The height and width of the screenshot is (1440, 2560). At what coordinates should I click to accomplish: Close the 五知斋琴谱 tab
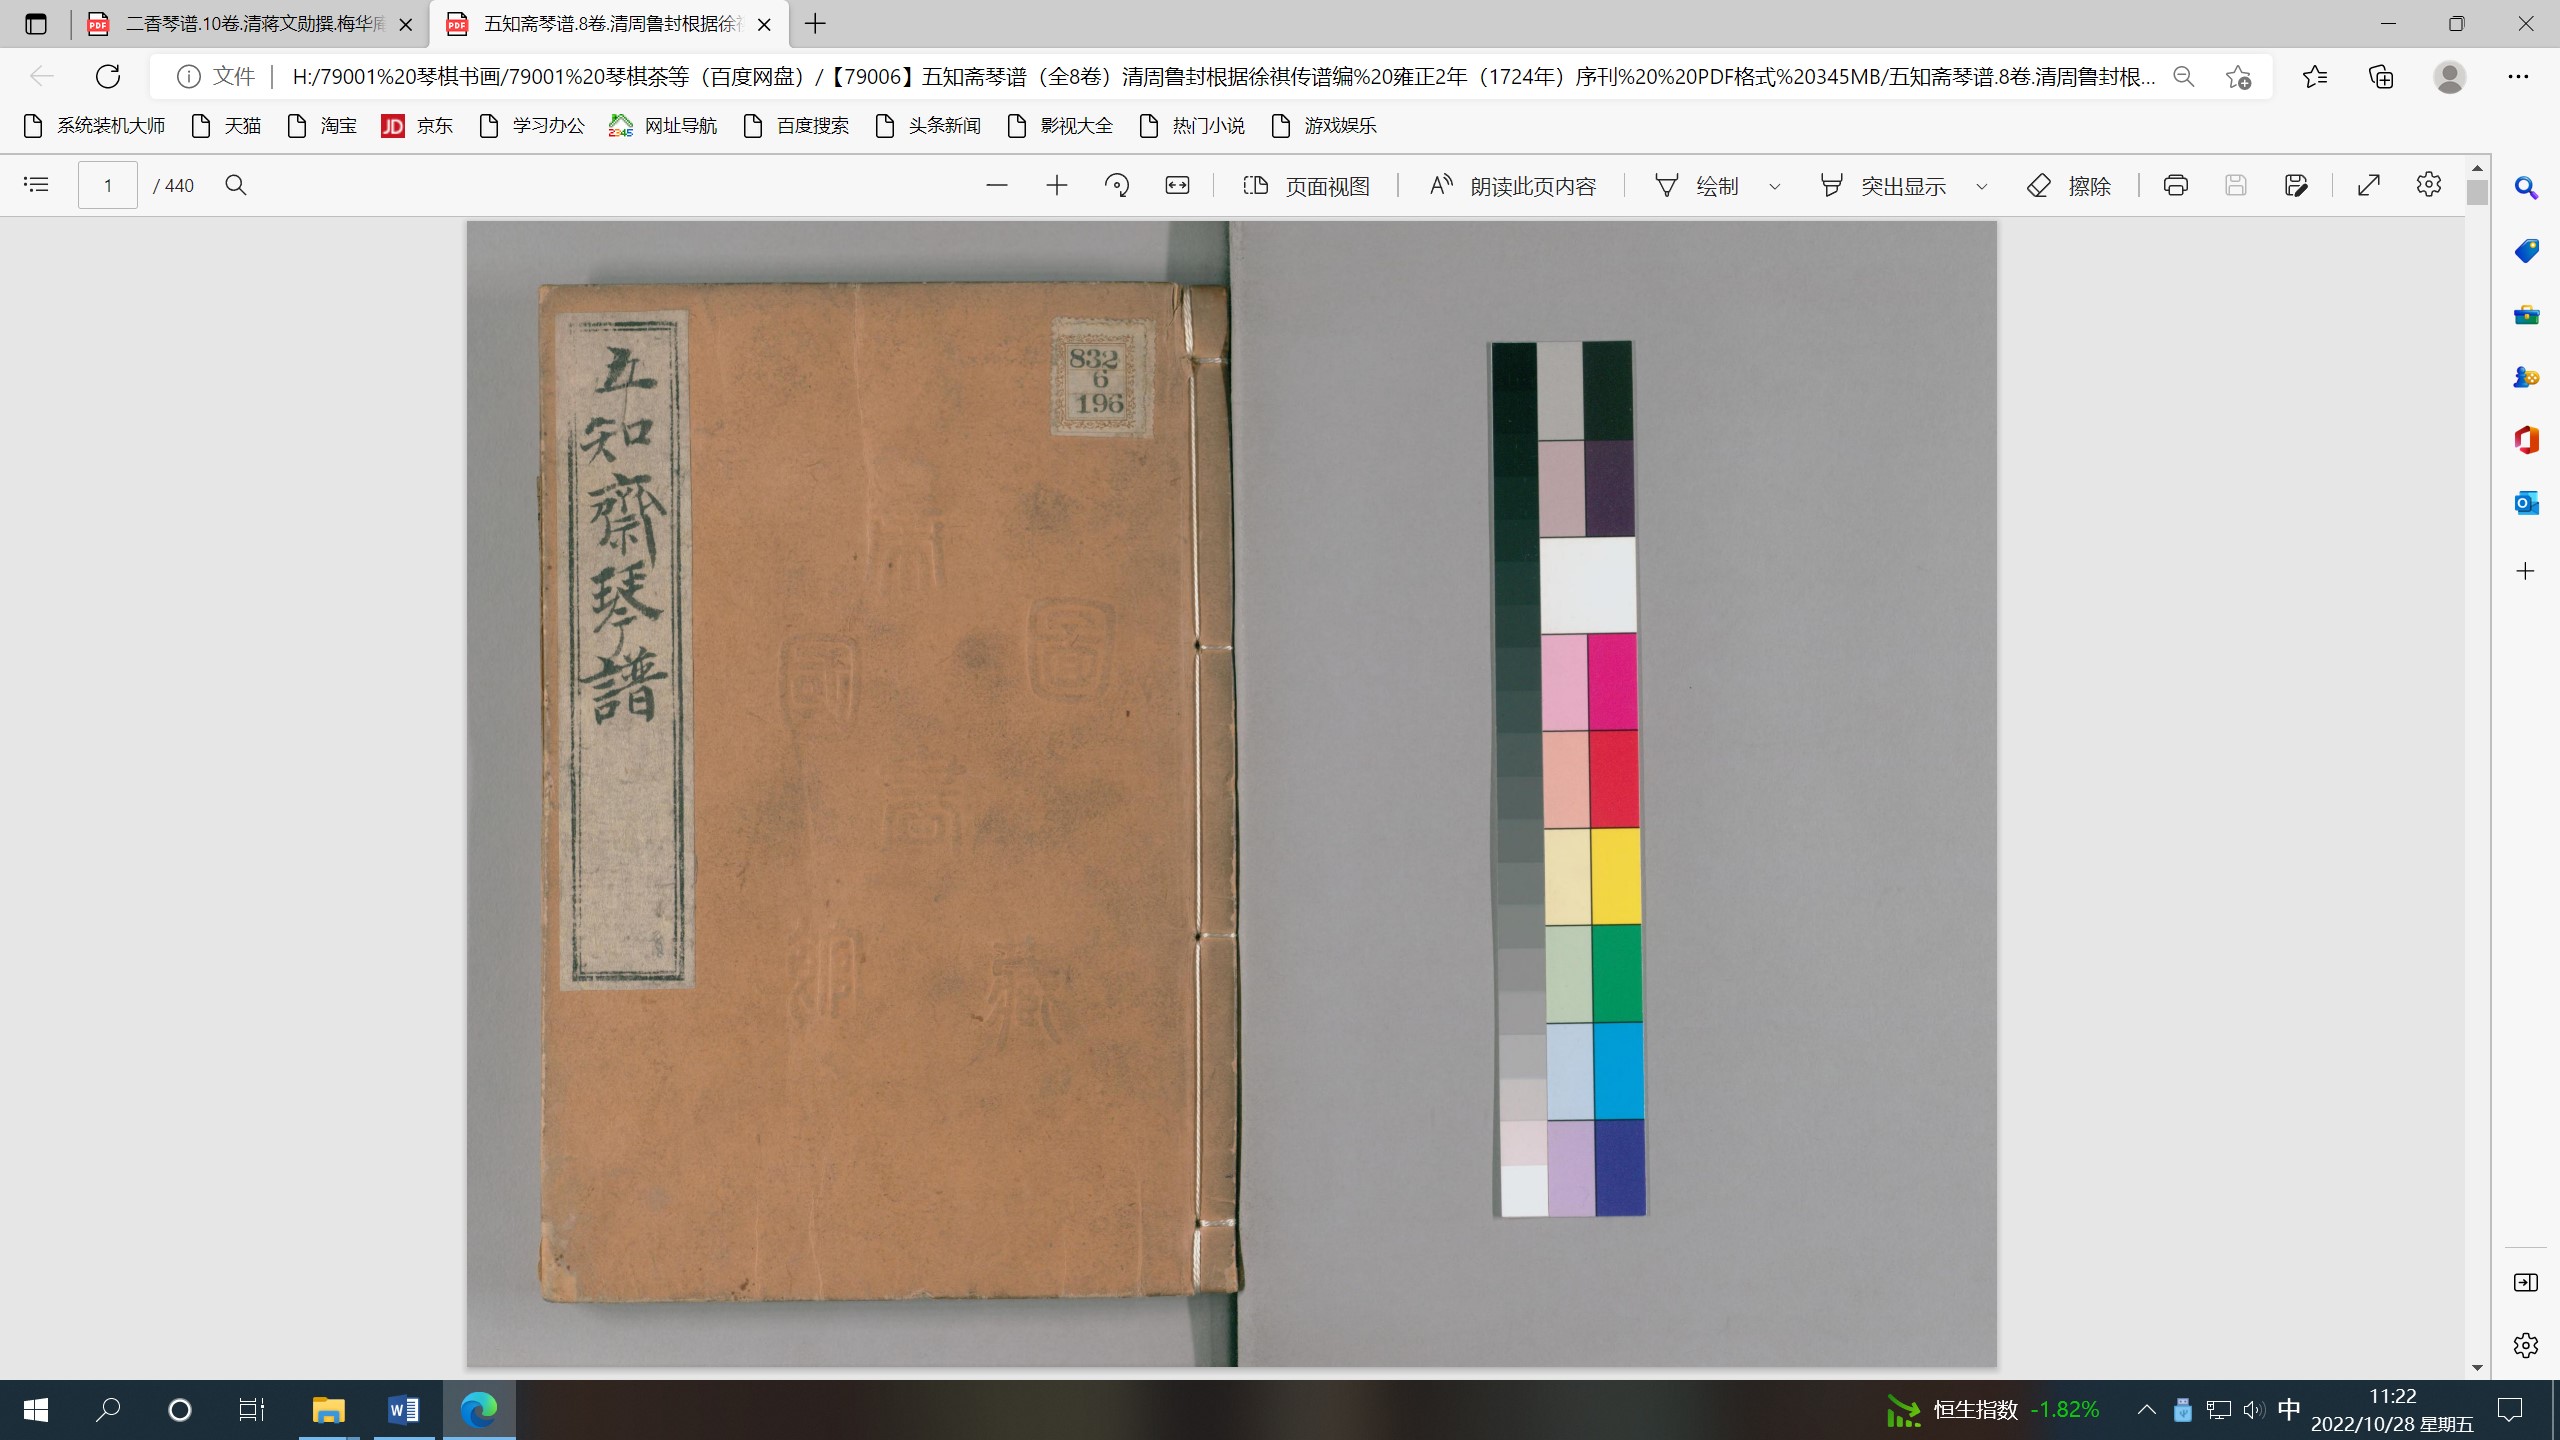(765, 25)
